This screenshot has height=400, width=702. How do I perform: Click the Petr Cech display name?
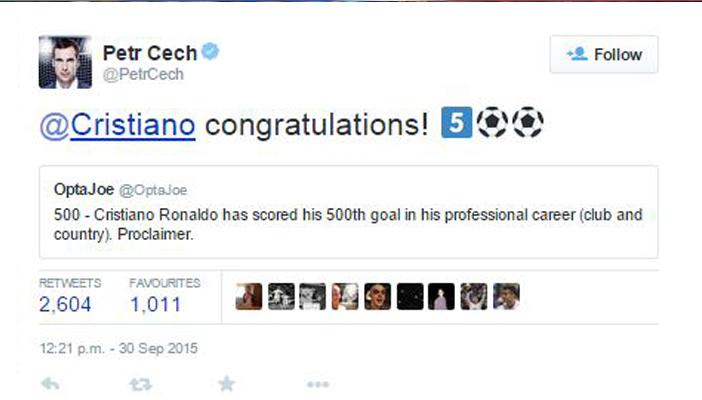pyautogui.click(x=148, y=52)
